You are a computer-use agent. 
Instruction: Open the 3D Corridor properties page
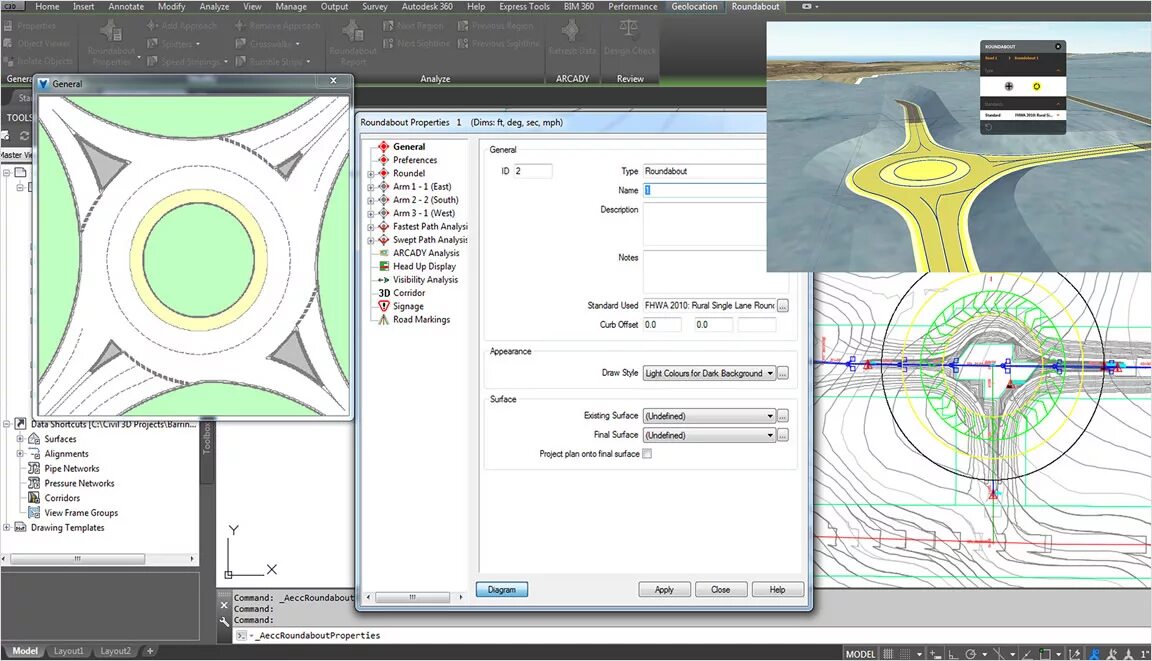[x=408, y=293]
